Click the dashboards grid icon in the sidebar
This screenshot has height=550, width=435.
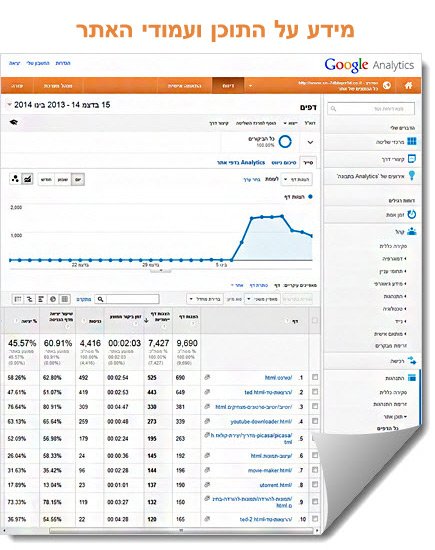[411, 141]
